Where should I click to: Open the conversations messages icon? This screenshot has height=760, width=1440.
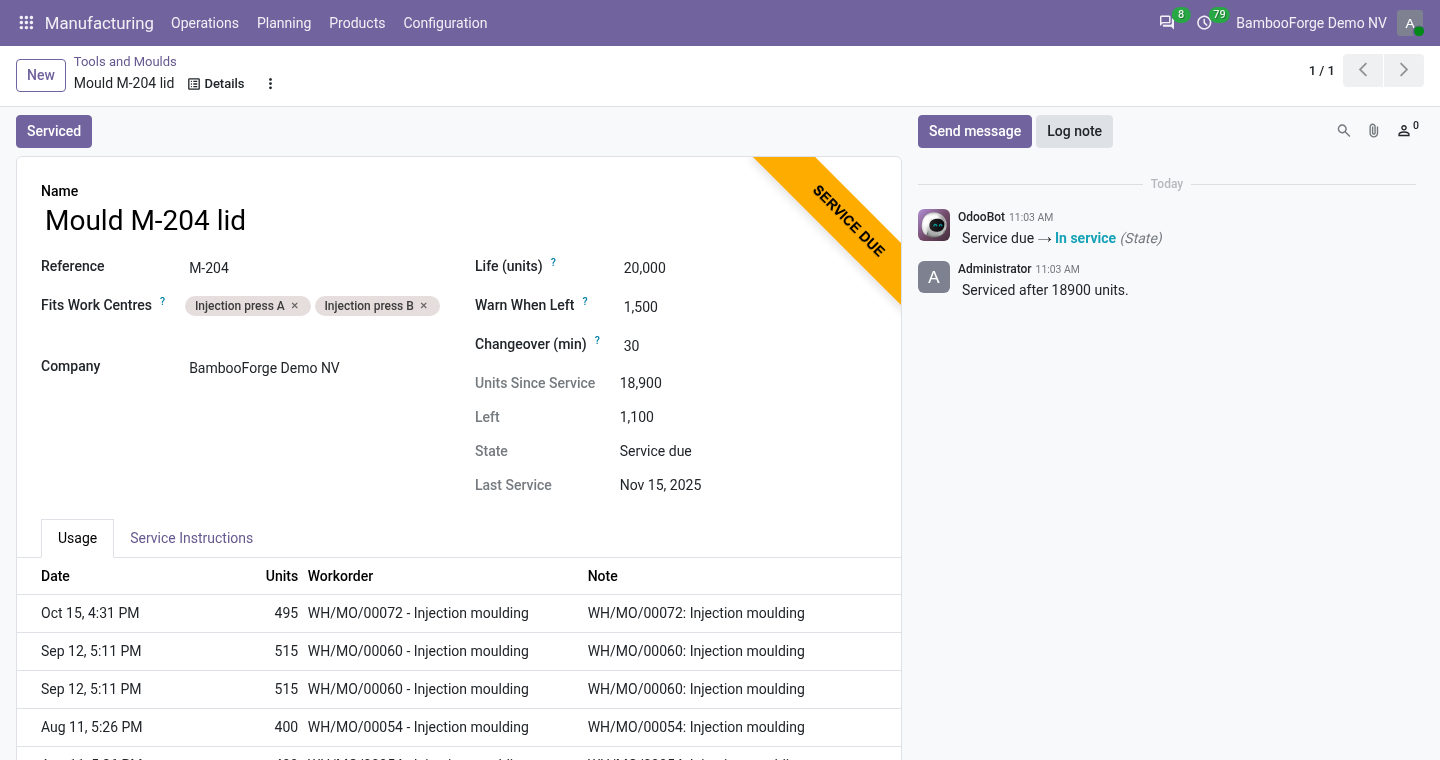point(1167,23)
